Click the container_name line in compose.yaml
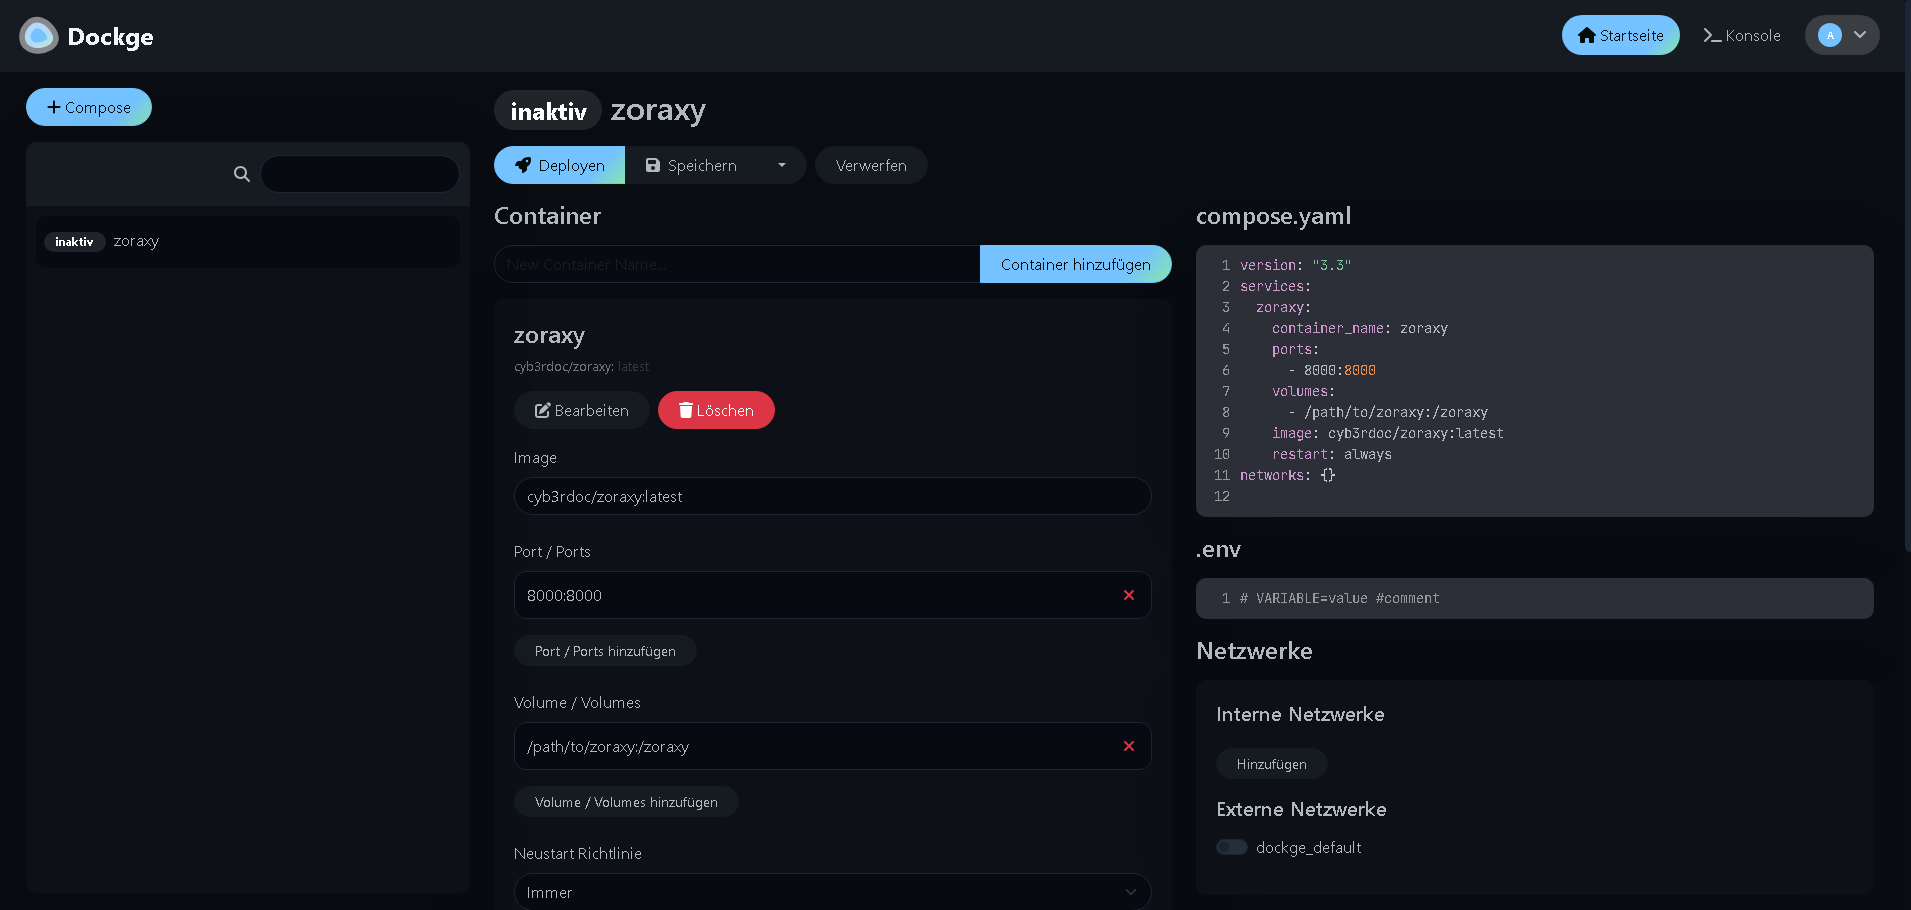The height and width of the screenshot is (910, 1911). 1359,328
